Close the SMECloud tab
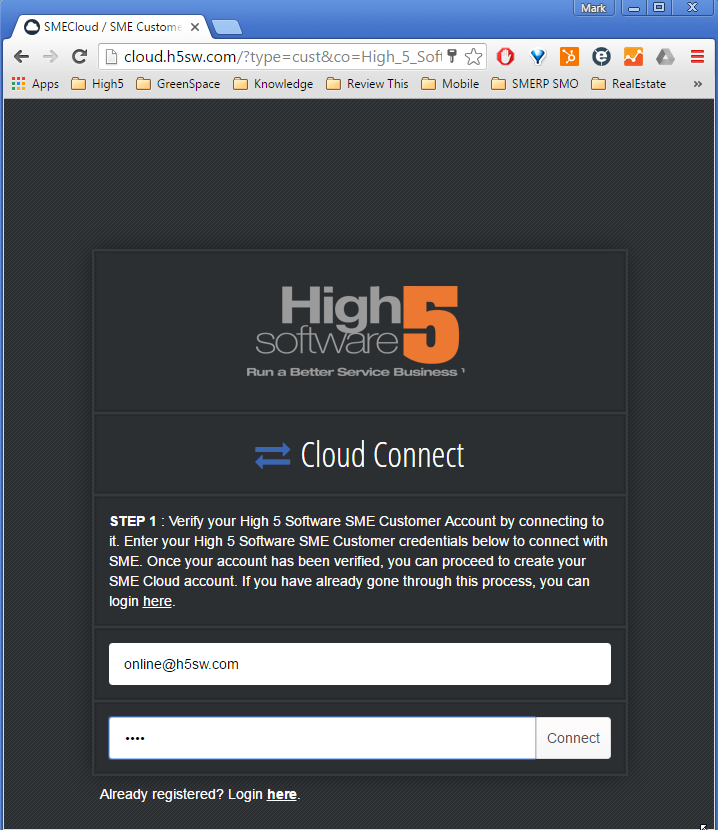This screenshot has height=830, width=718. click(x=195, y=27)
